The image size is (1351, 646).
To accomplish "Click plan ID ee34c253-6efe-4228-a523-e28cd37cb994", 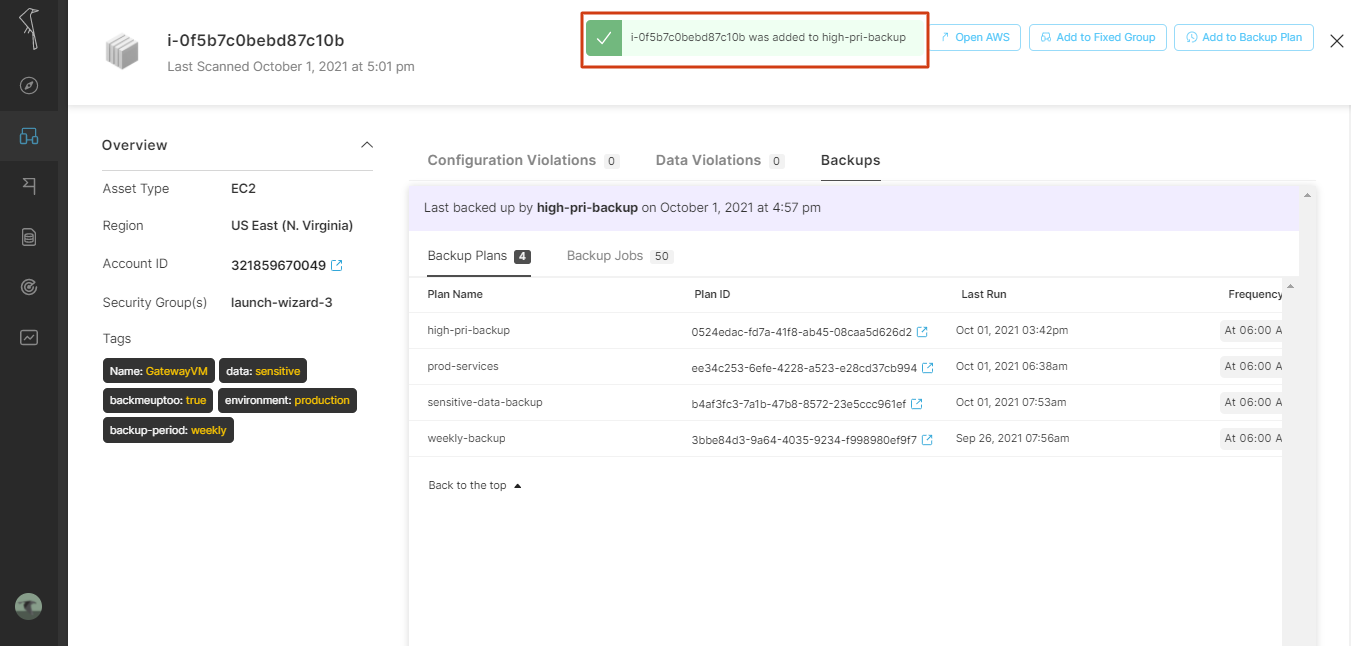I will [x=804, y=367].
